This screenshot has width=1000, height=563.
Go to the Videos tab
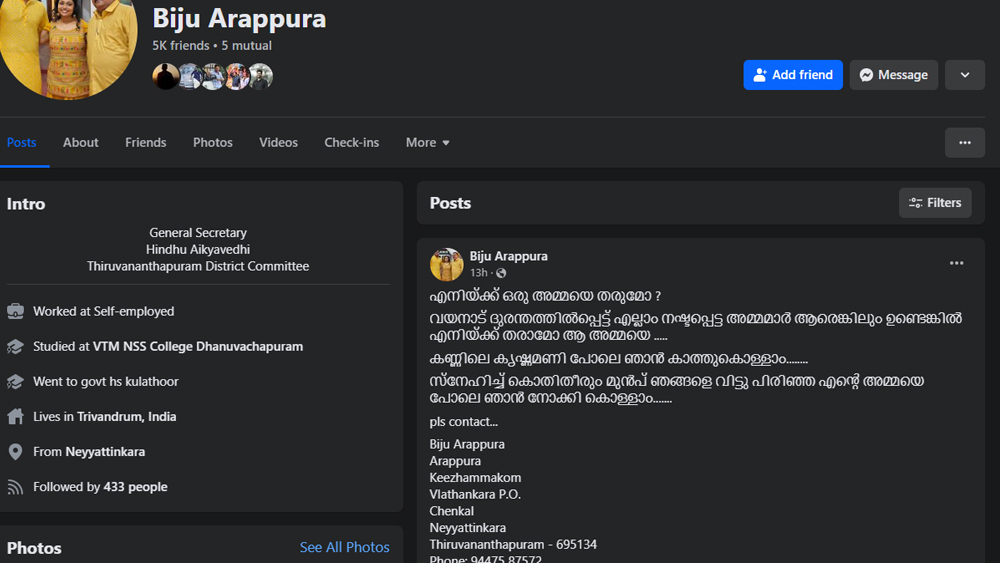278,143
